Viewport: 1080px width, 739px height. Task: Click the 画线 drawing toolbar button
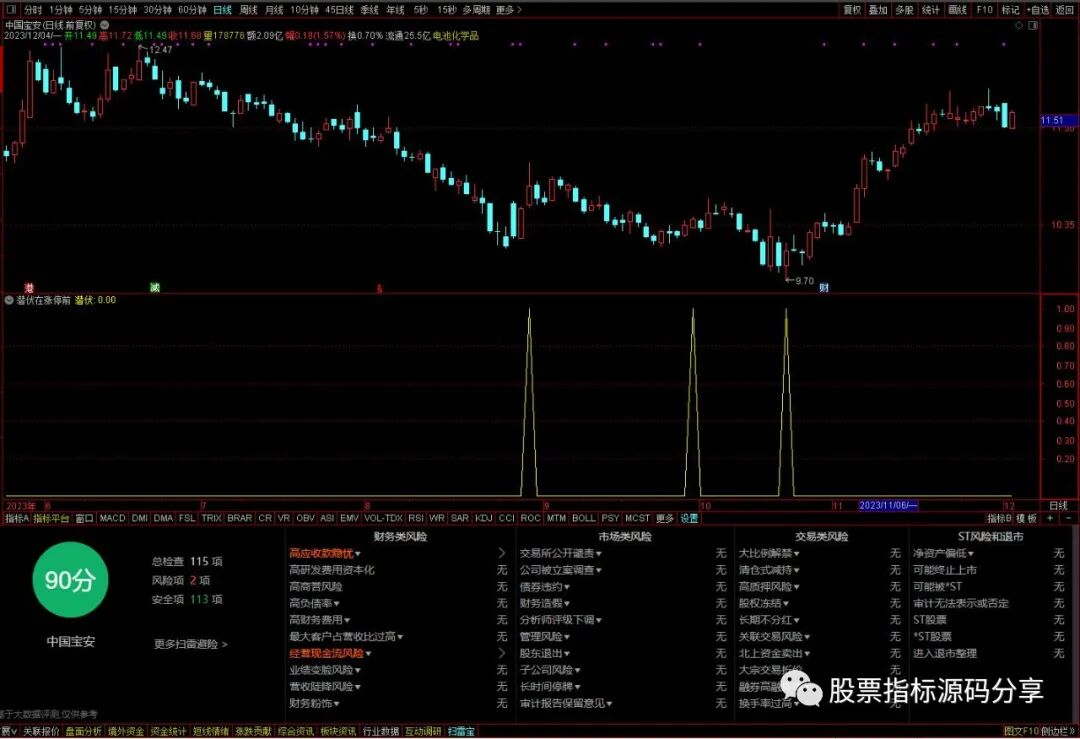(957, 10)
